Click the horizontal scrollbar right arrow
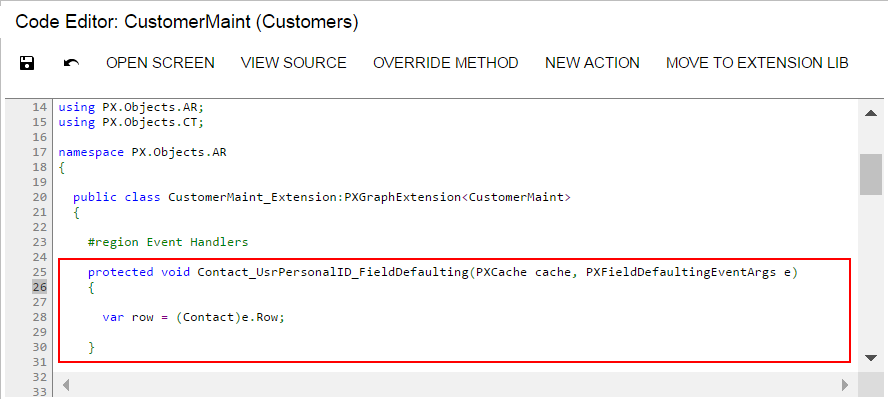Image resolution: width=888 pixels, height=400 pixels. coord(843,384)
